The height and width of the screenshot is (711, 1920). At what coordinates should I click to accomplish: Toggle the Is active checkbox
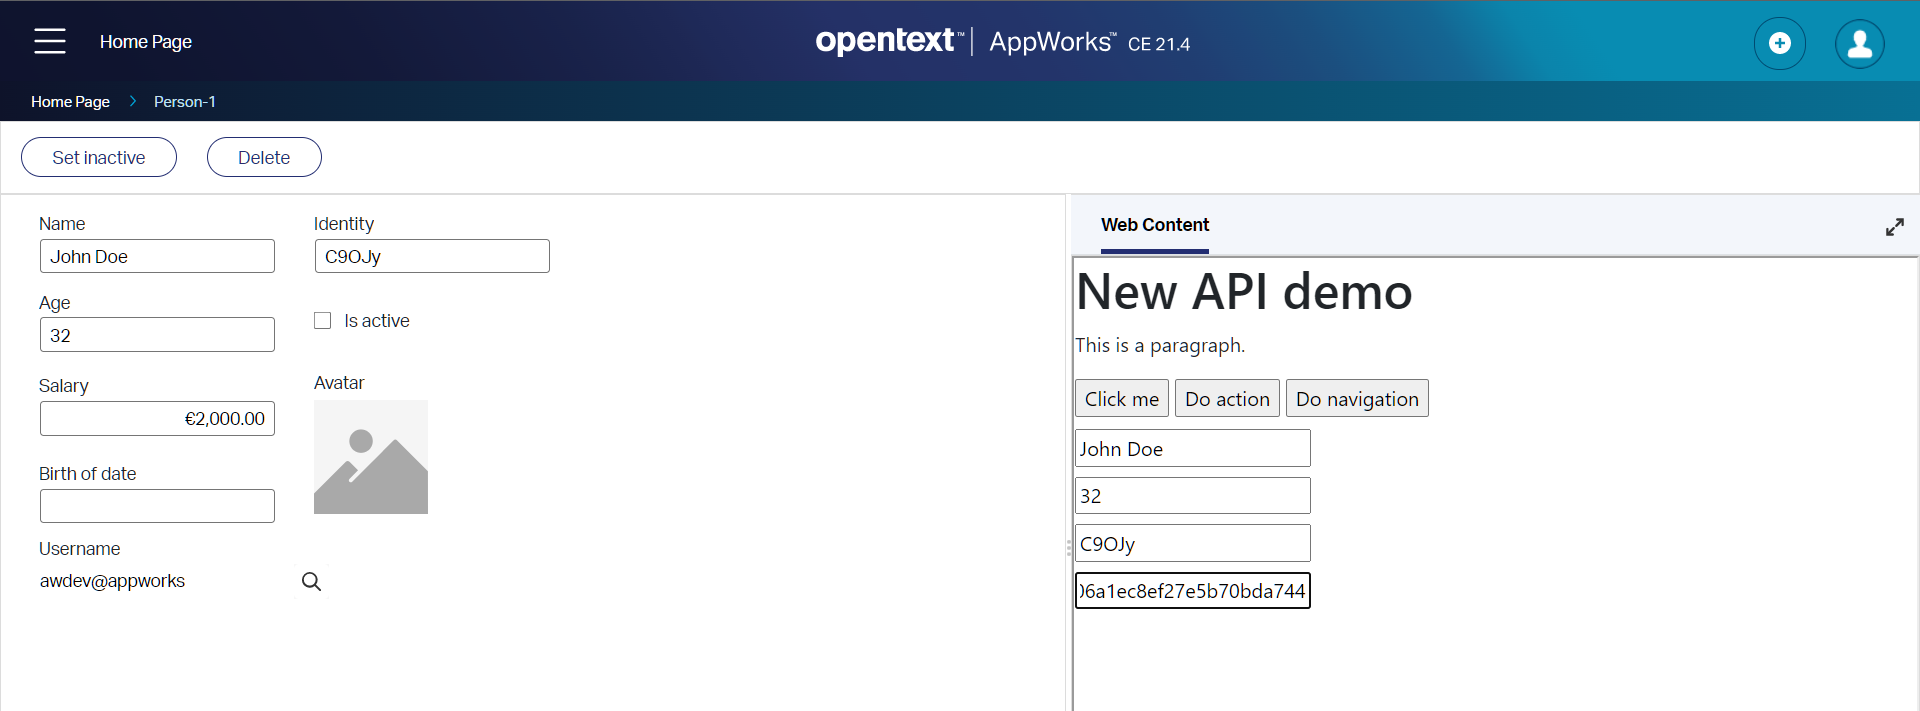(323, 321)
